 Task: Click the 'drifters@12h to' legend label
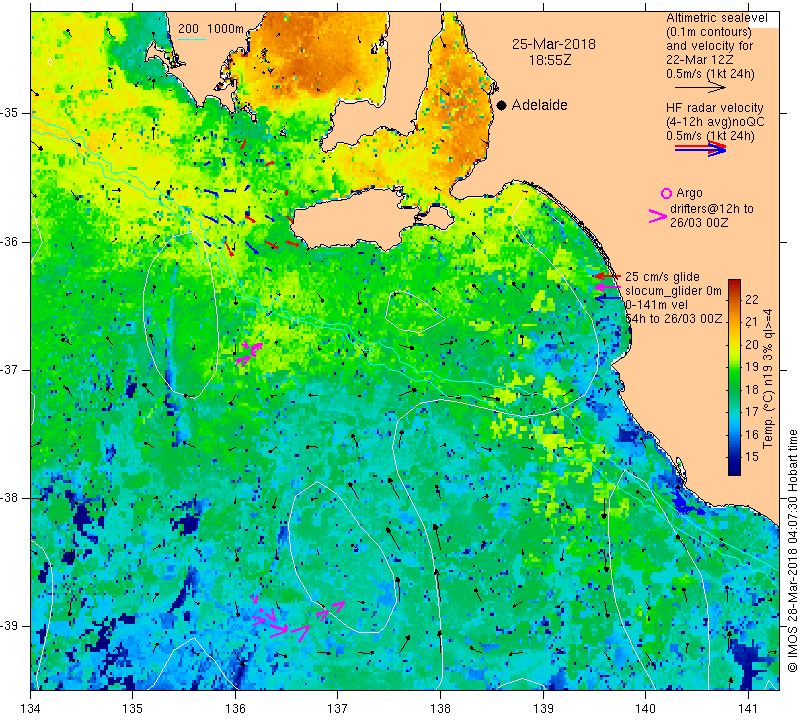coord(712,209)
